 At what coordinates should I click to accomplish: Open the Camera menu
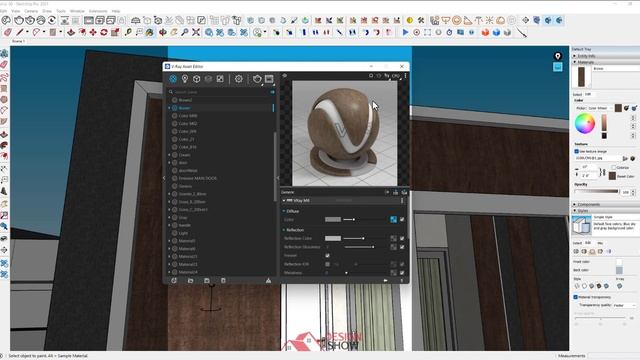click(31, 11)
